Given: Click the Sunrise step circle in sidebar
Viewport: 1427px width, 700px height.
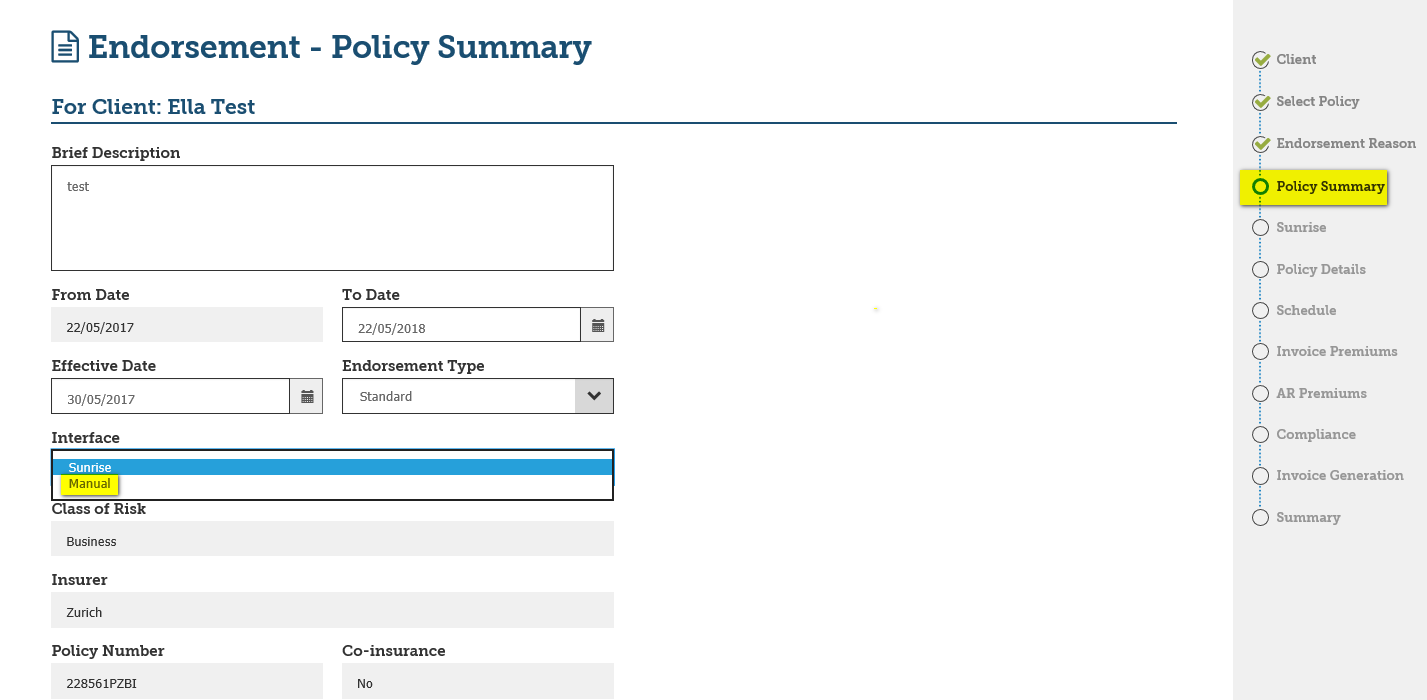Looking at the screenshot, I should [1260, 228].
